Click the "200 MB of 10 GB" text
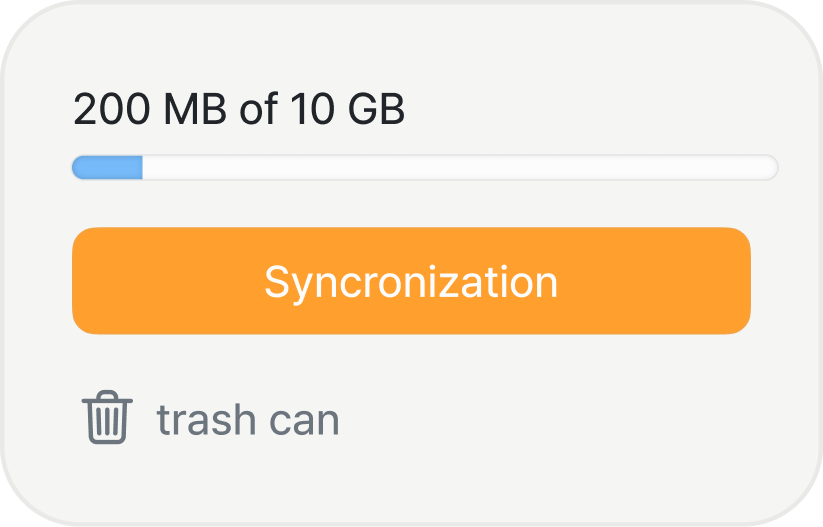The height and width of the screenshot is (527, 823). tap(239, 110)
